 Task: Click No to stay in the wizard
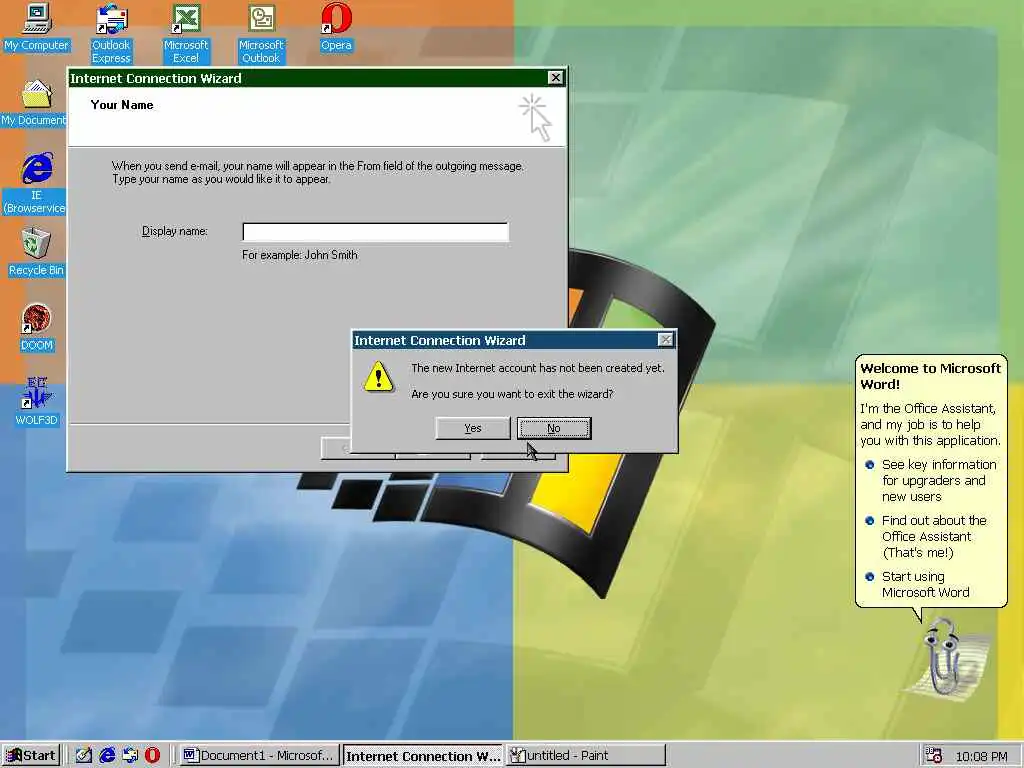point(554,428)
